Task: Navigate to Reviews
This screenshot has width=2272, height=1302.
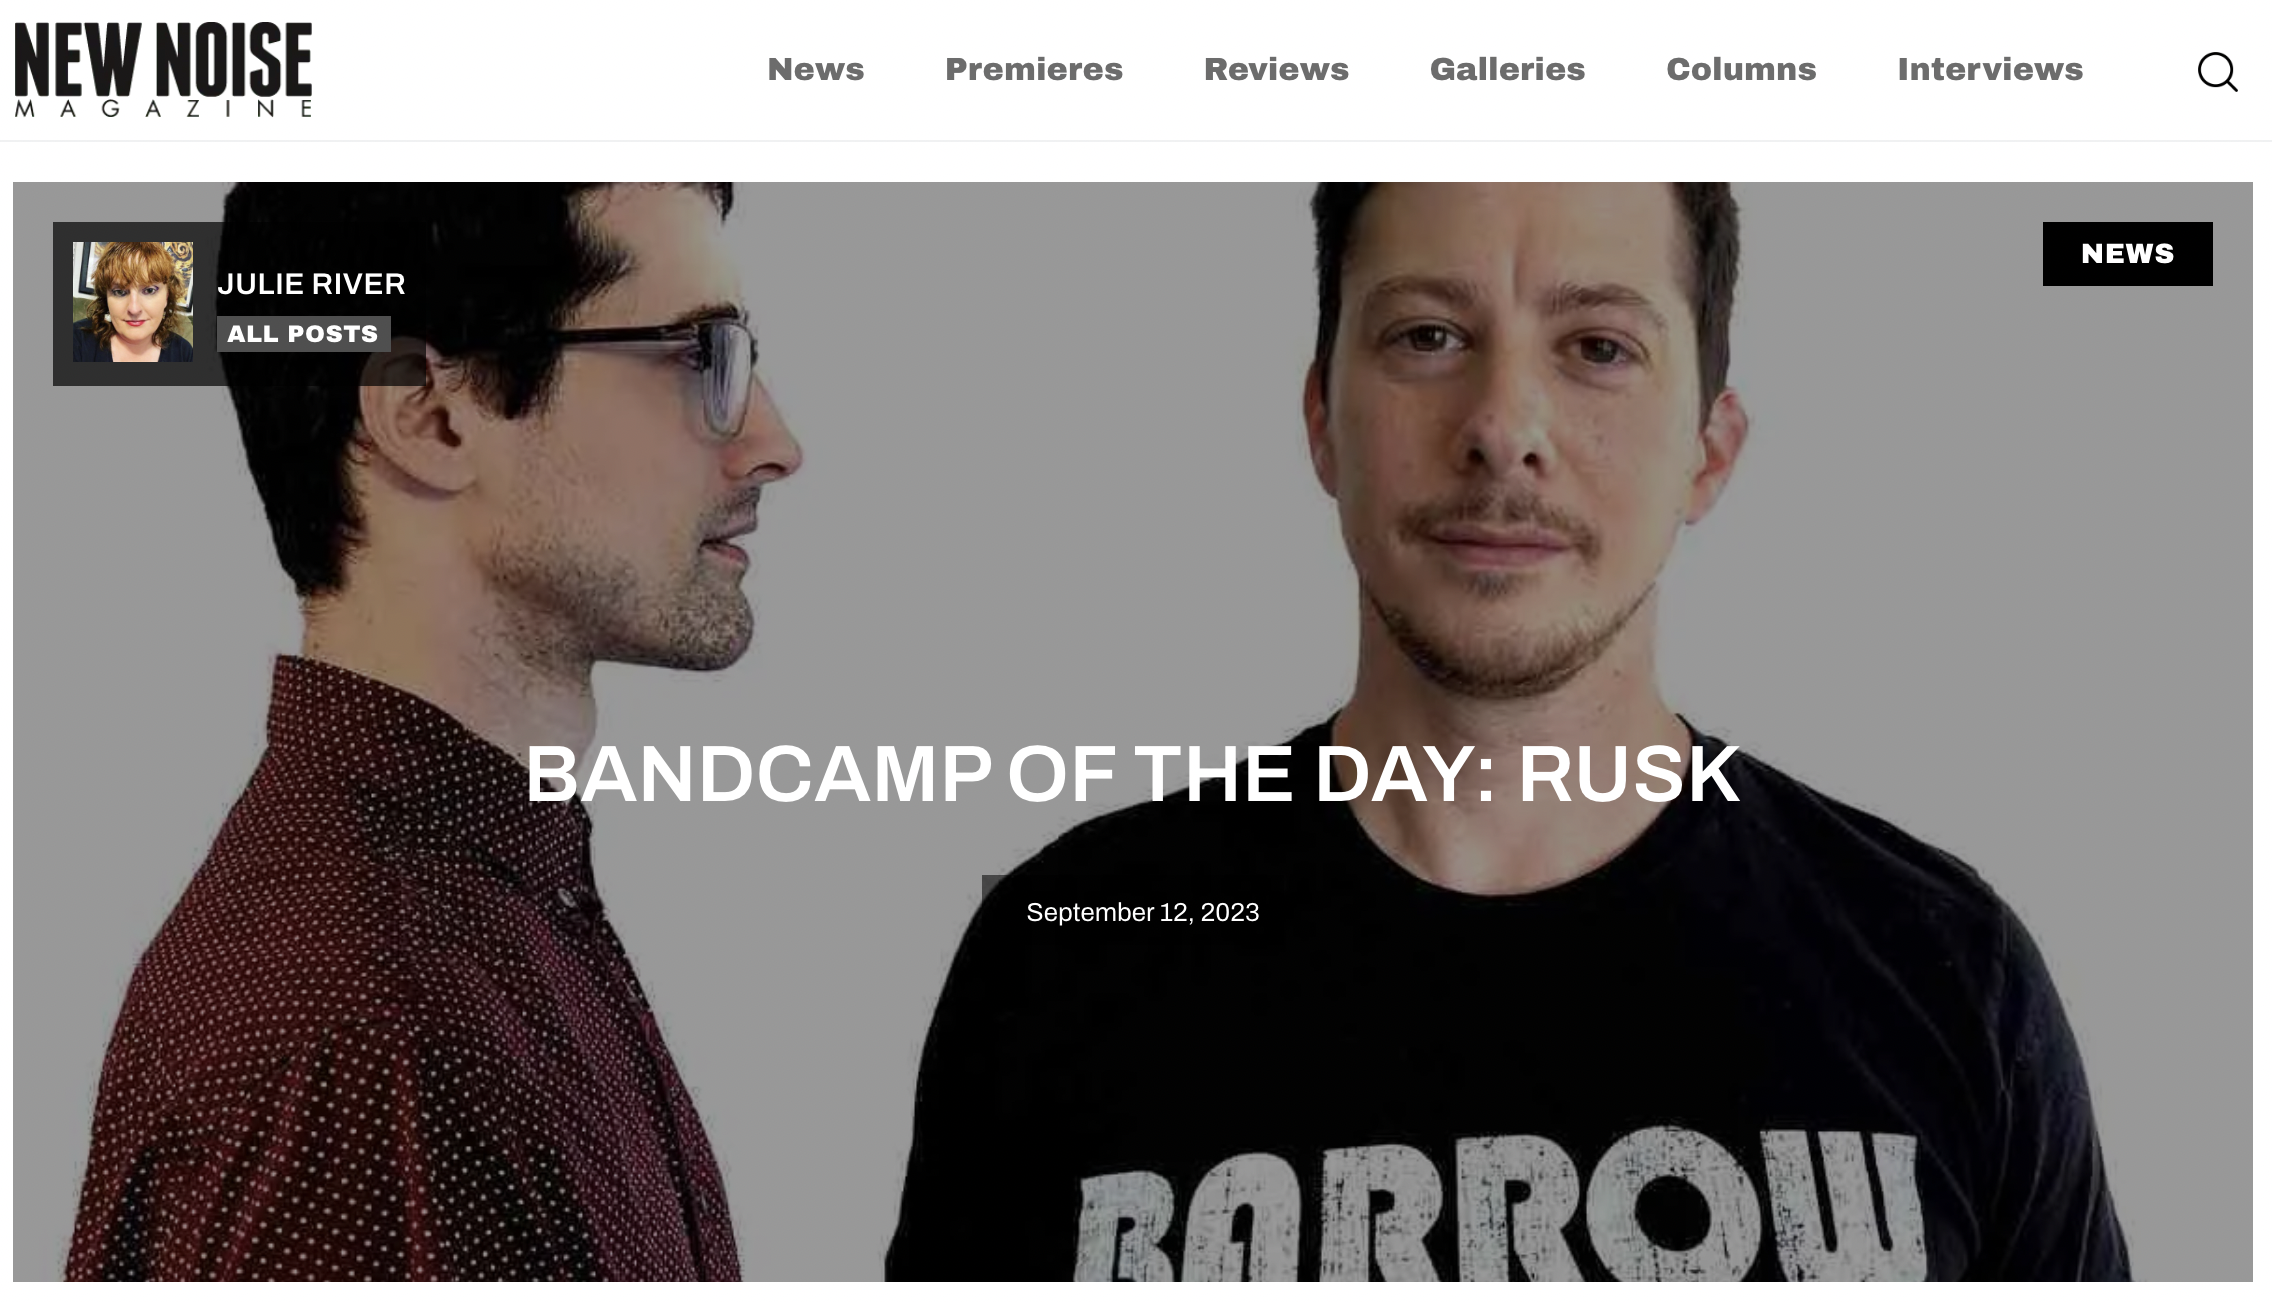Action: pyautogui.click(x=1276, y=69)
